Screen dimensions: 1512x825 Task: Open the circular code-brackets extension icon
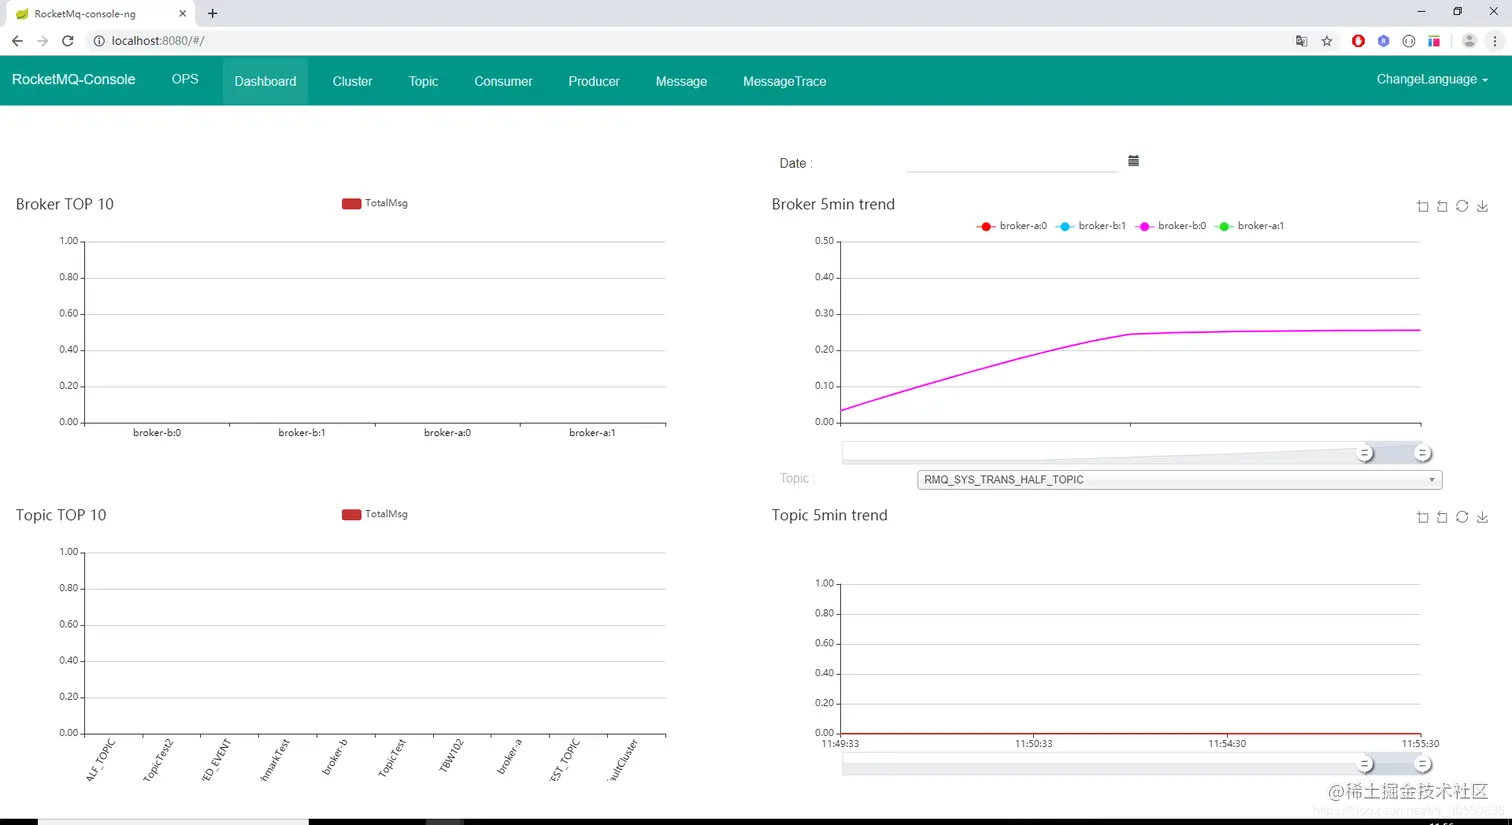(x=1409, y=41)
